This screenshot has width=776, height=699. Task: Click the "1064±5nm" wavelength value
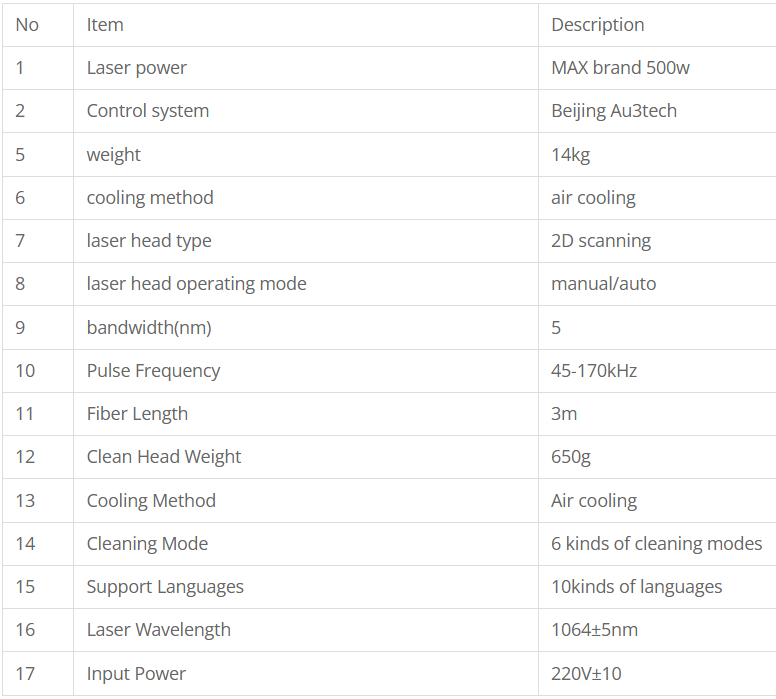[x=595, y=630]
